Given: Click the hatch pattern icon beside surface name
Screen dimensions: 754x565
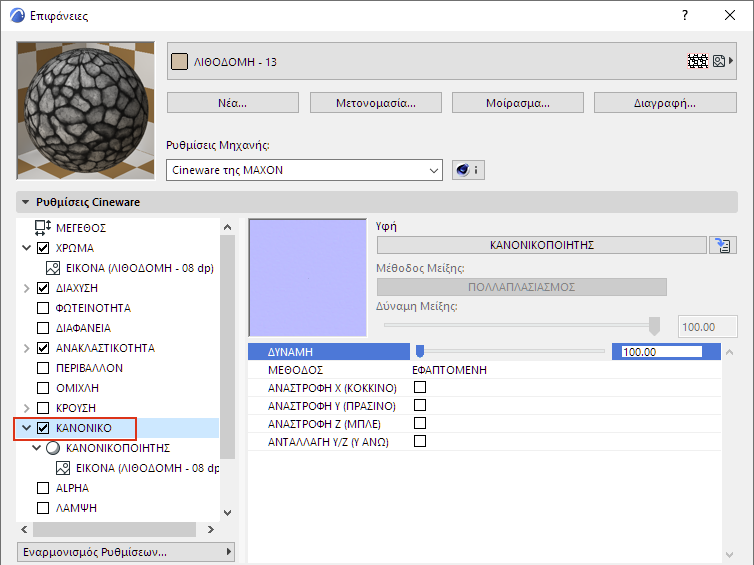Looking at the screenshot, I should point(698,61).
